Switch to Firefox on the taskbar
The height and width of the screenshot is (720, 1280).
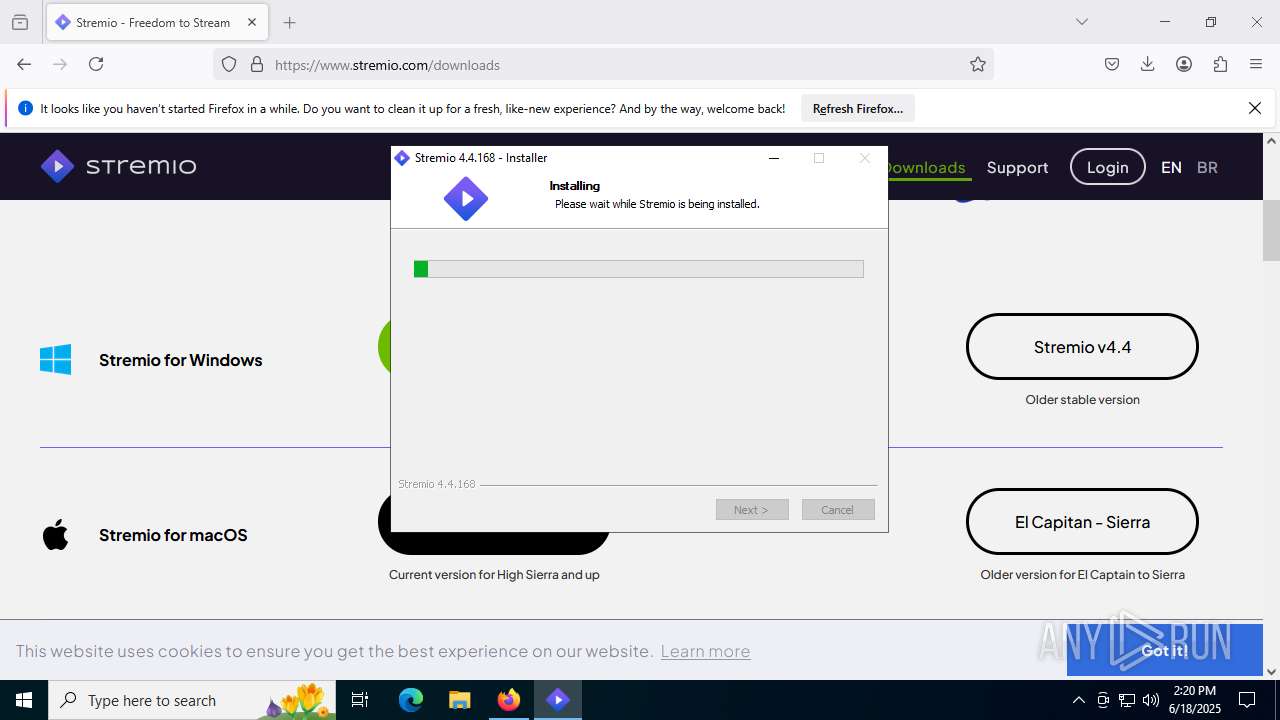(509, 700)
